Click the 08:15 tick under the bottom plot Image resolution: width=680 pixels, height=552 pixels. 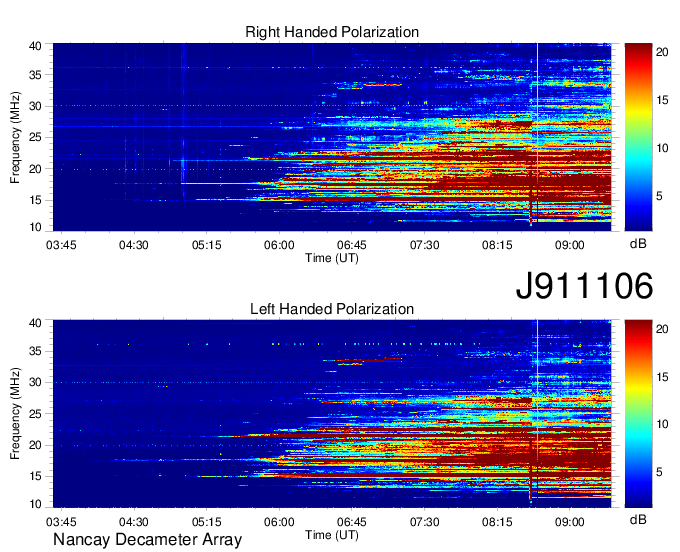pos(497,522)
